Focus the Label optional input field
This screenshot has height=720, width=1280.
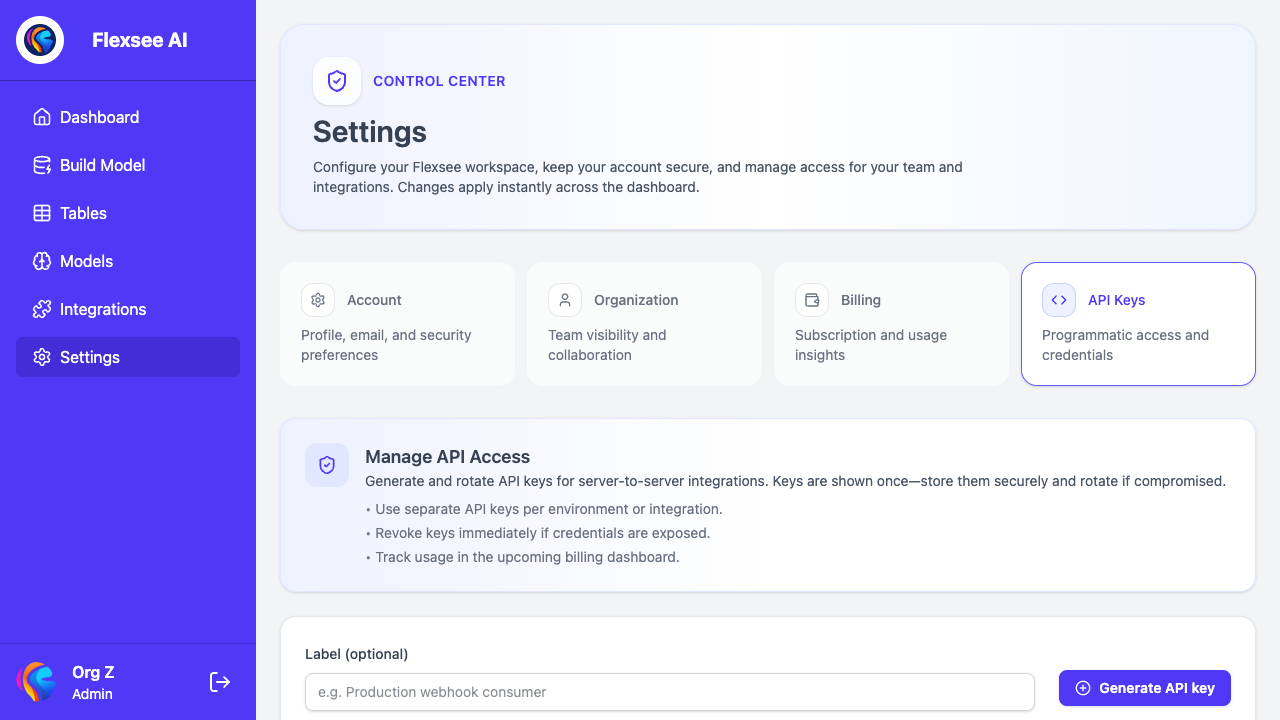pos(669,692)
